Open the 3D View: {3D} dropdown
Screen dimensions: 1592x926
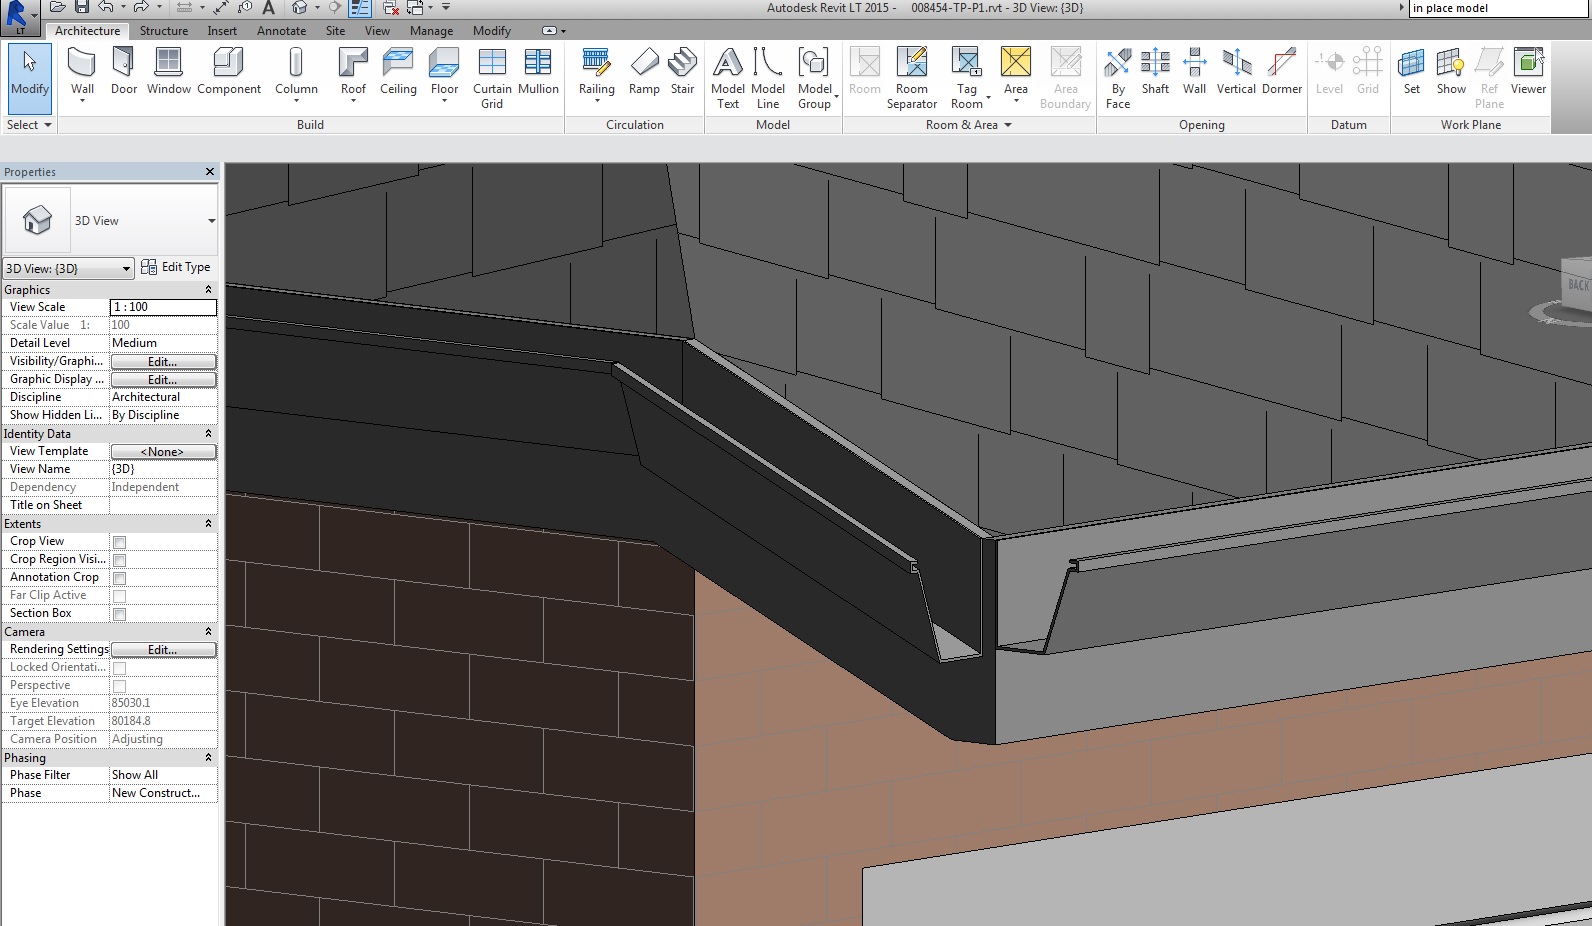click(x=68, y=268)
